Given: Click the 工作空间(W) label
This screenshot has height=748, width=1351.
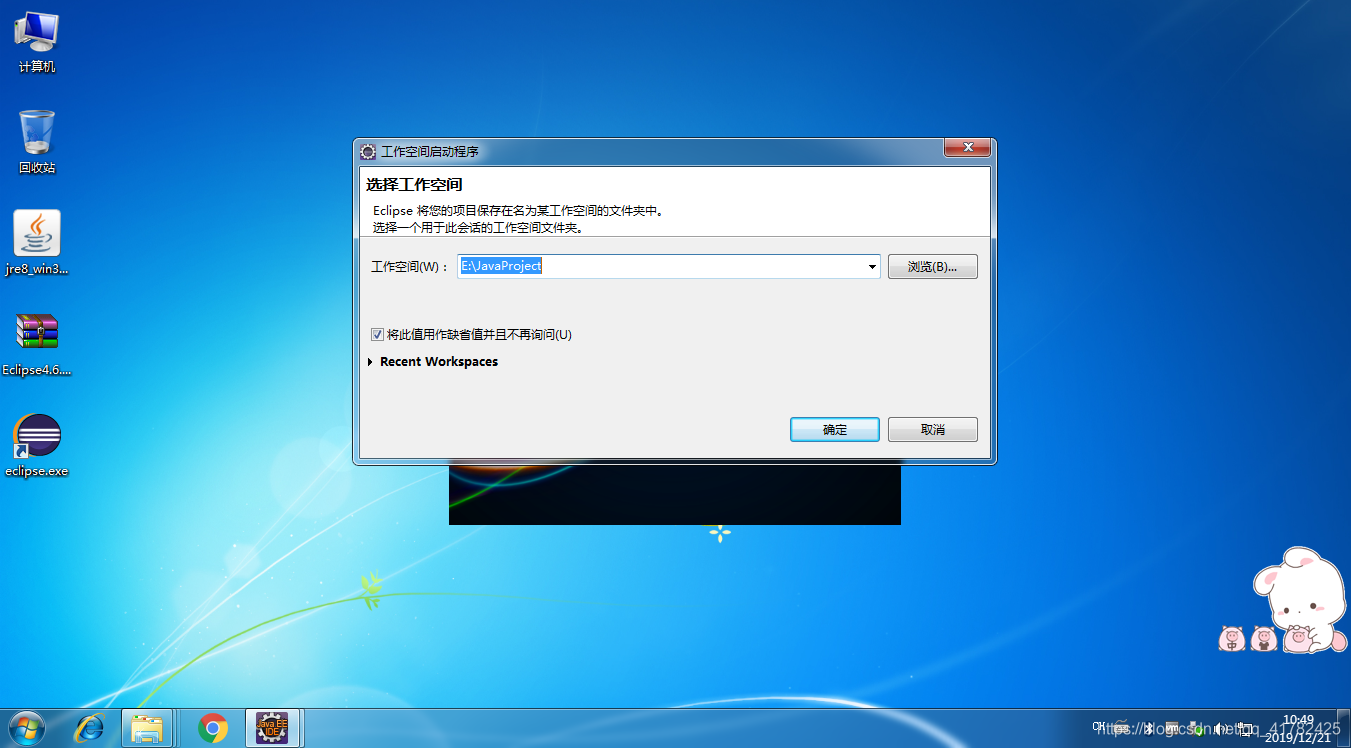Looking at the screenshot, I should (x=410, y=267).
